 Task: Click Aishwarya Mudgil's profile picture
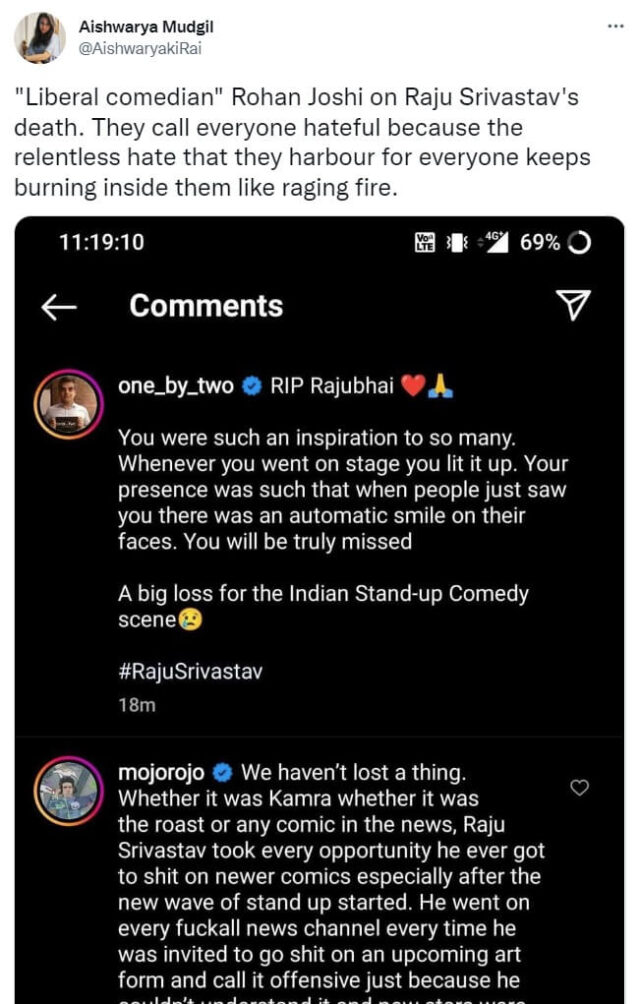40,38
